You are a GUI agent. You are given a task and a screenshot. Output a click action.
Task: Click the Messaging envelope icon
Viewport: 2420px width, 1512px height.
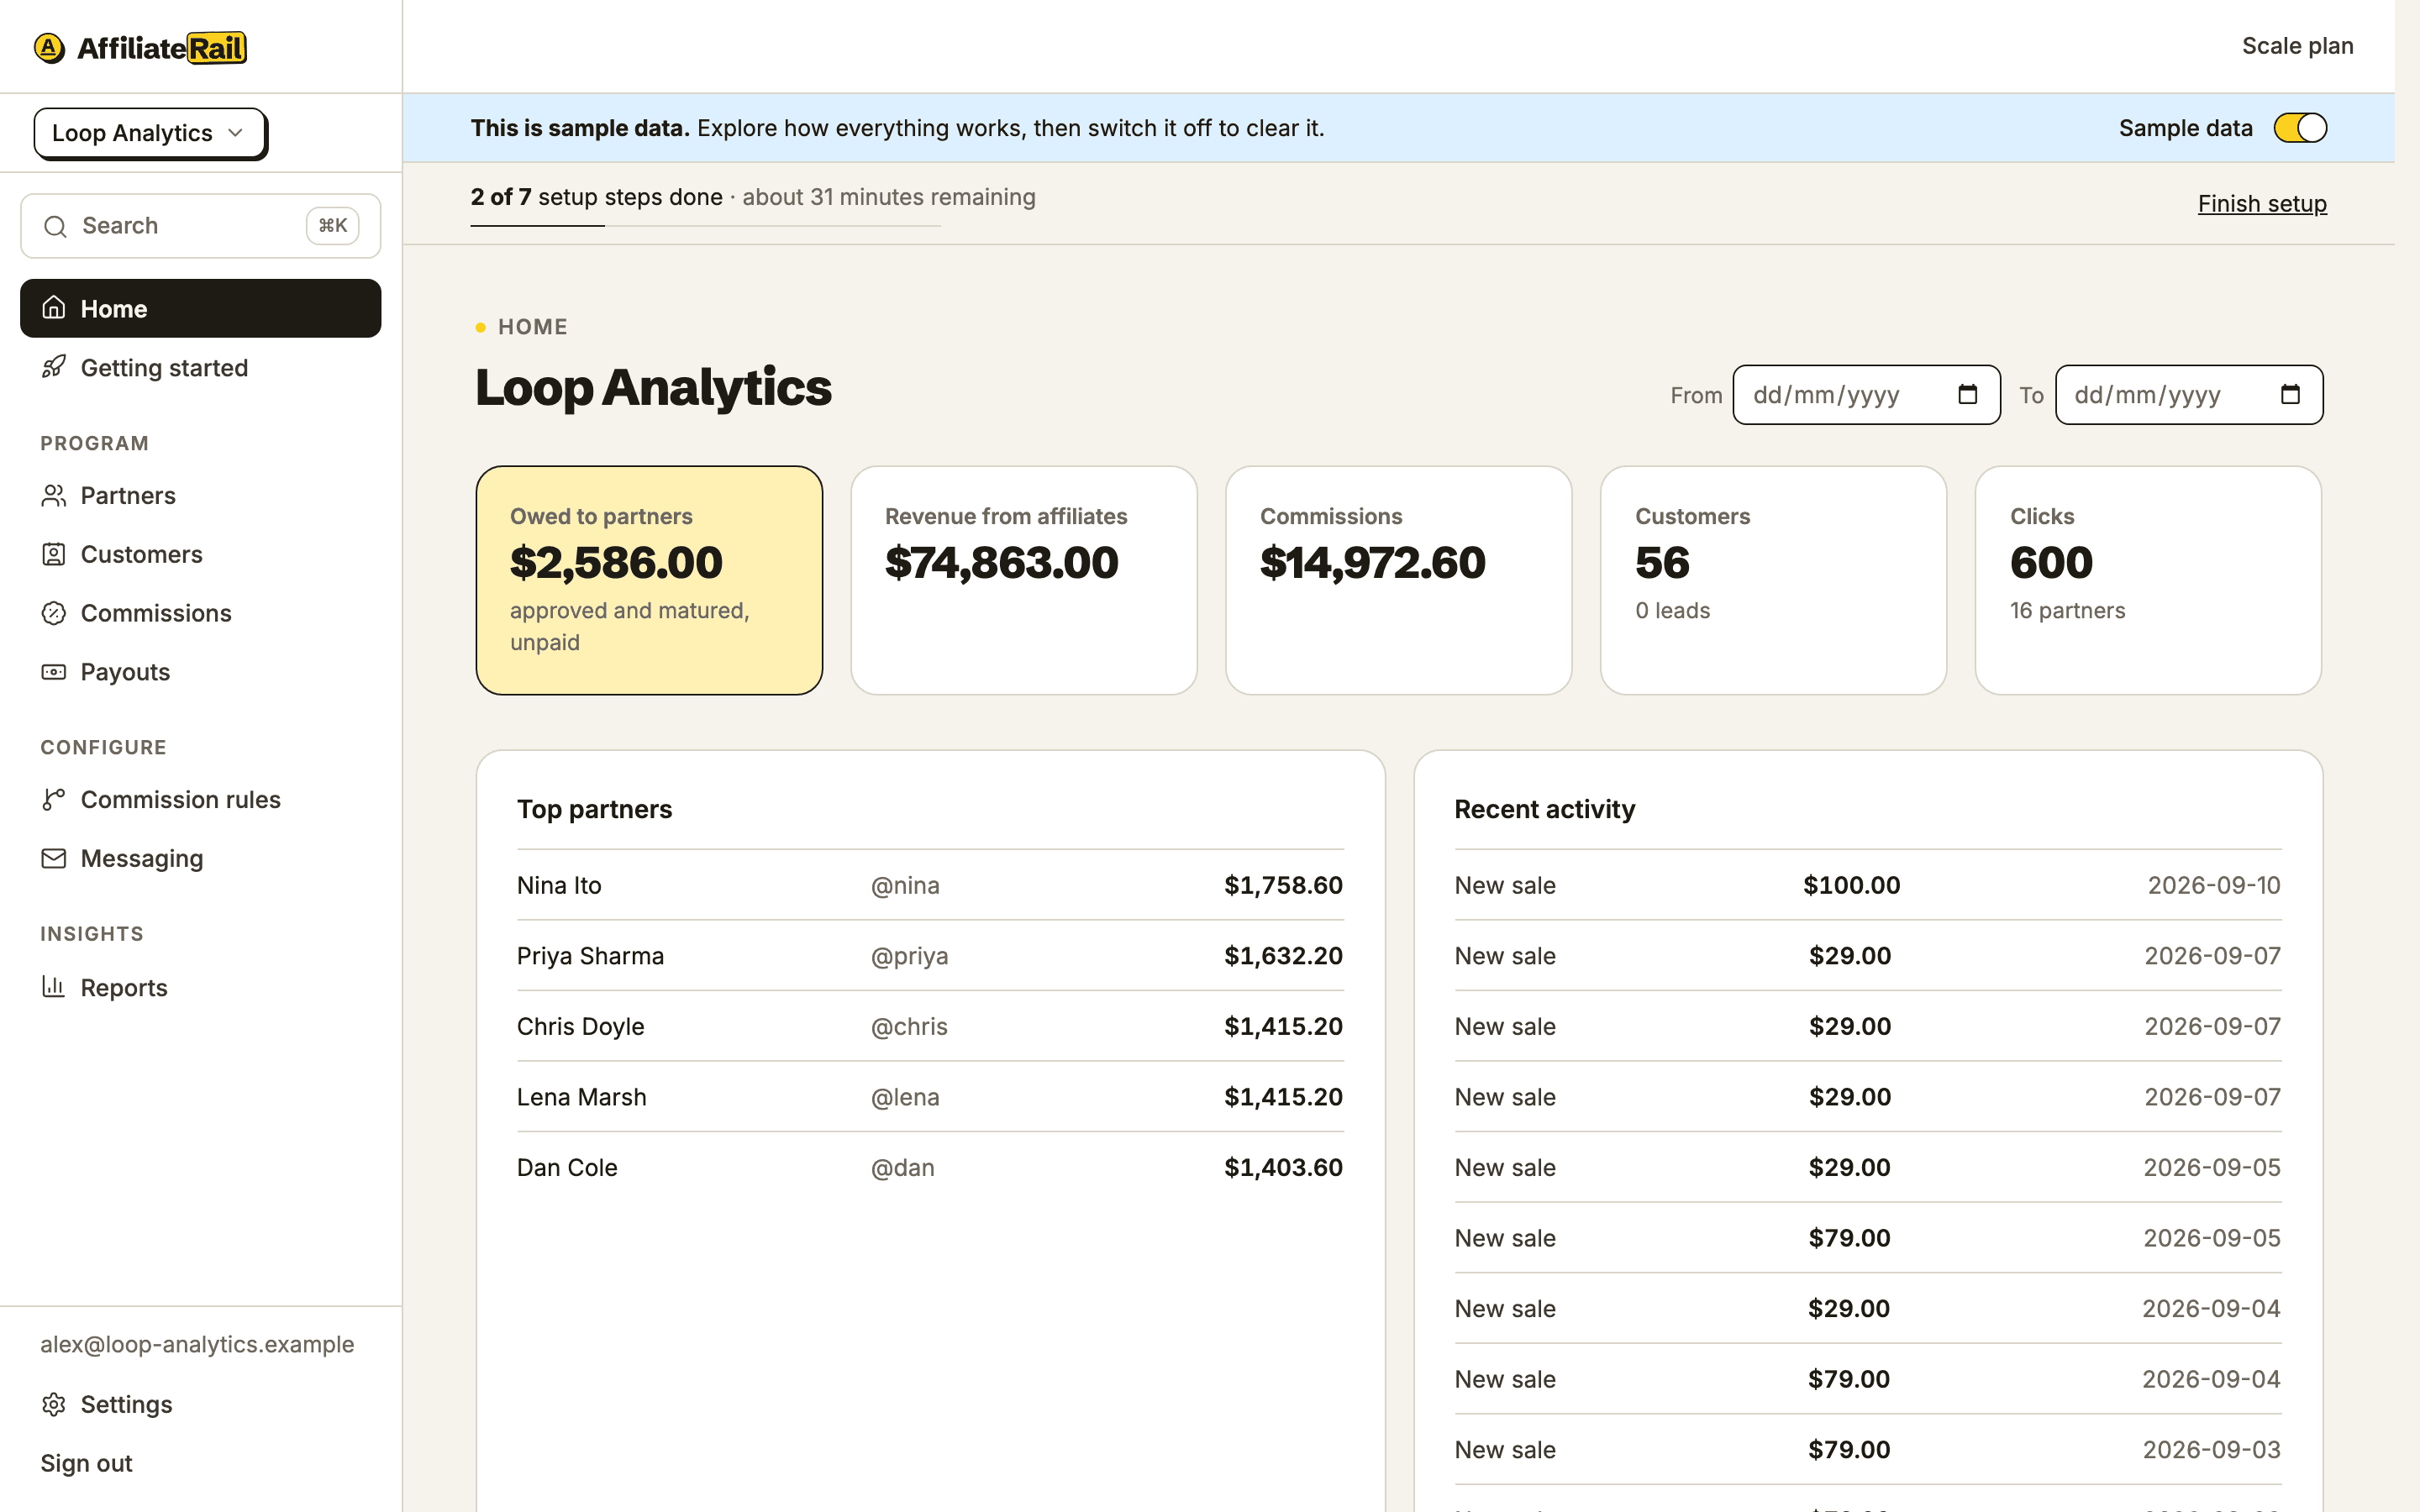[x=54, y=858]
